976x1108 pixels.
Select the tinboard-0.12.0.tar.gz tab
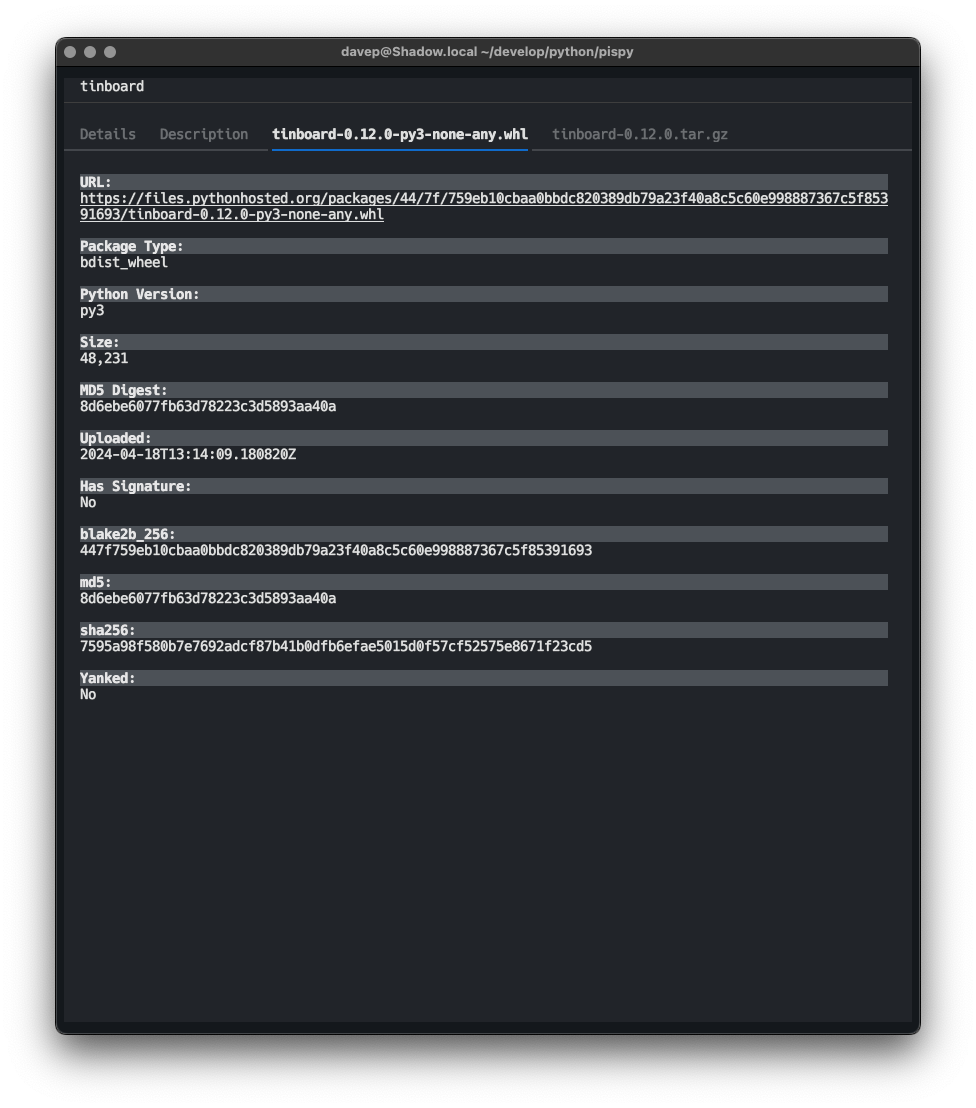(x=639, y=133)
